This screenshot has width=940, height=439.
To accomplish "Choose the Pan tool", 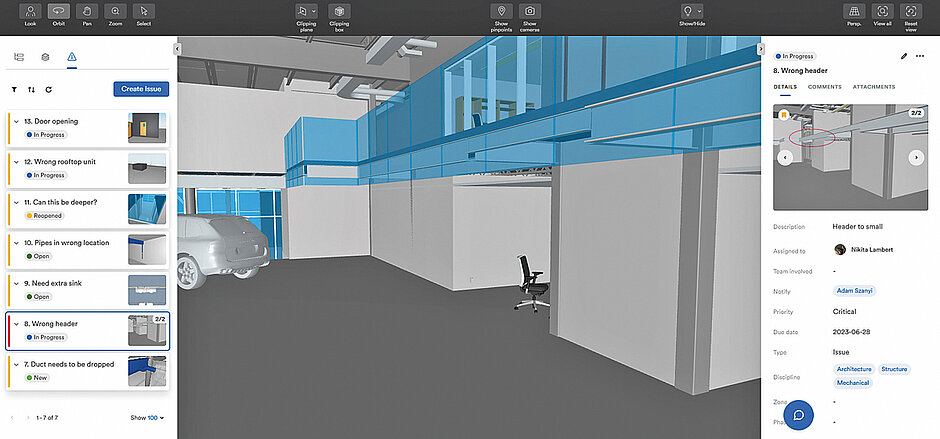I will click(x=85, y=14).
